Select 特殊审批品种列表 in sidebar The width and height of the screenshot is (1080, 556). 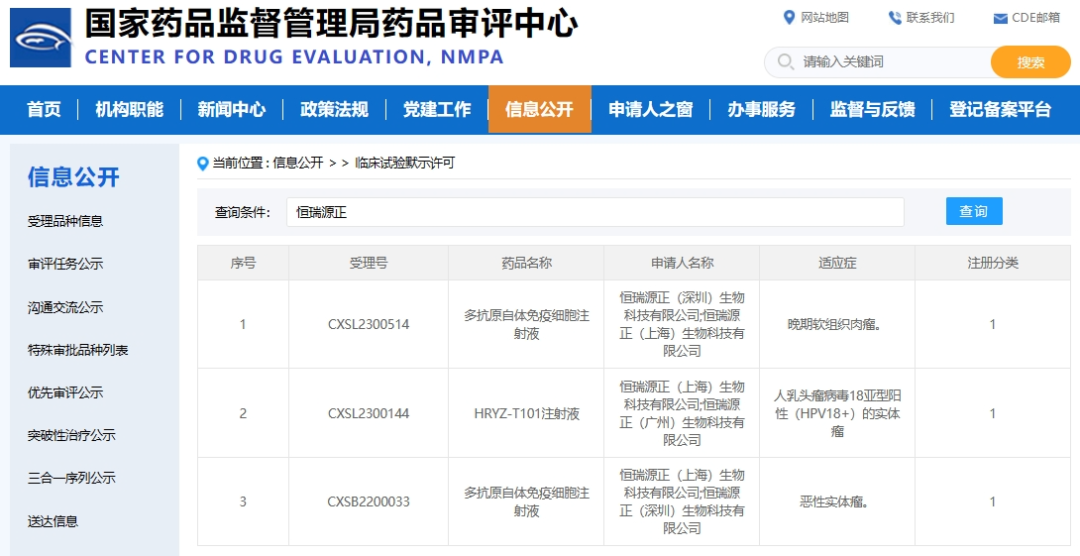(78, 350)
